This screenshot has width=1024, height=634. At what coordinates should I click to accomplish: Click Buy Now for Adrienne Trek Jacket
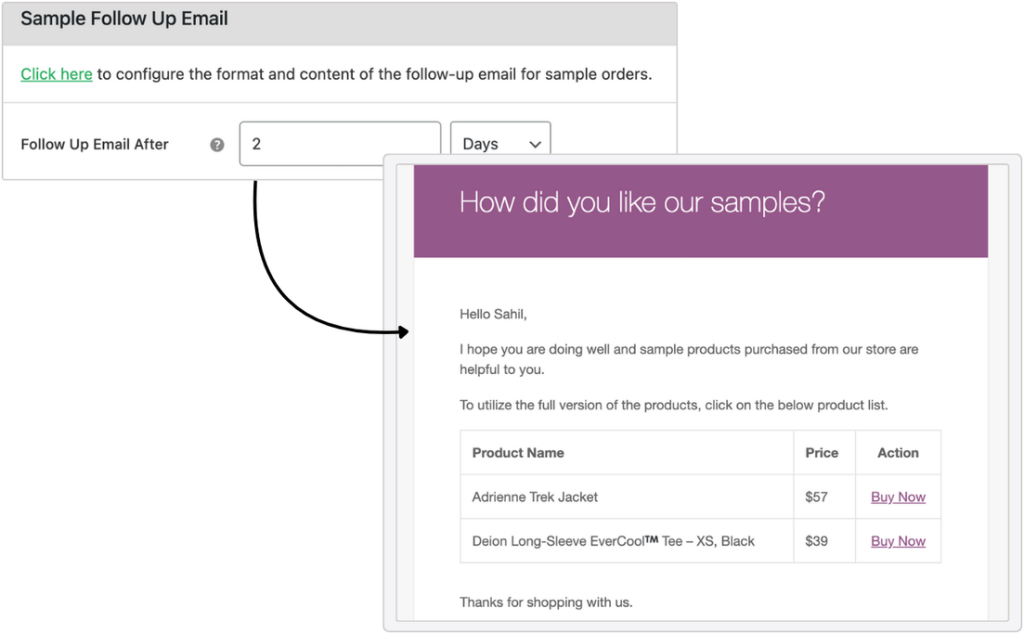tap(898, 497)
